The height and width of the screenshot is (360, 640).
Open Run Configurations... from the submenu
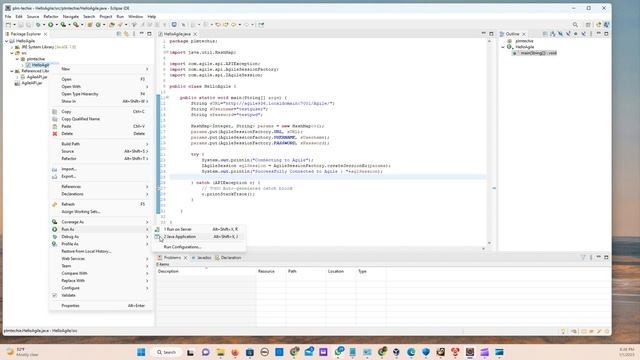click(199, 247)
